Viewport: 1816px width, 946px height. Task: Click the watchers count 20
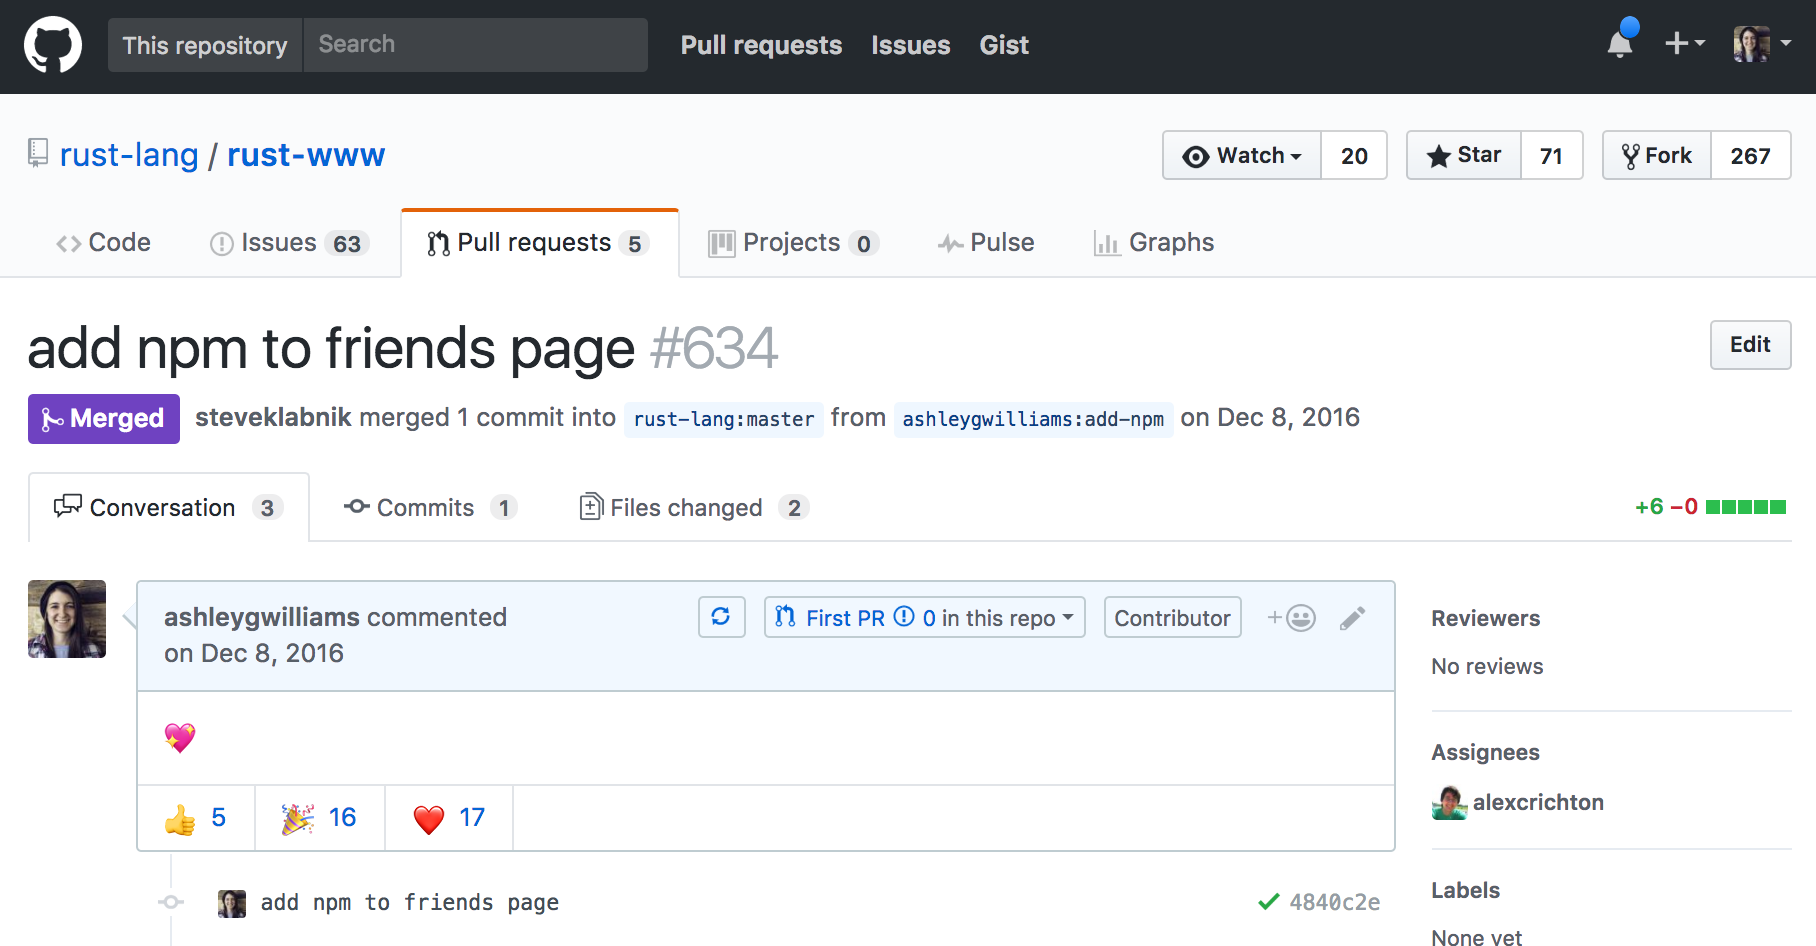click(1354, 155)
